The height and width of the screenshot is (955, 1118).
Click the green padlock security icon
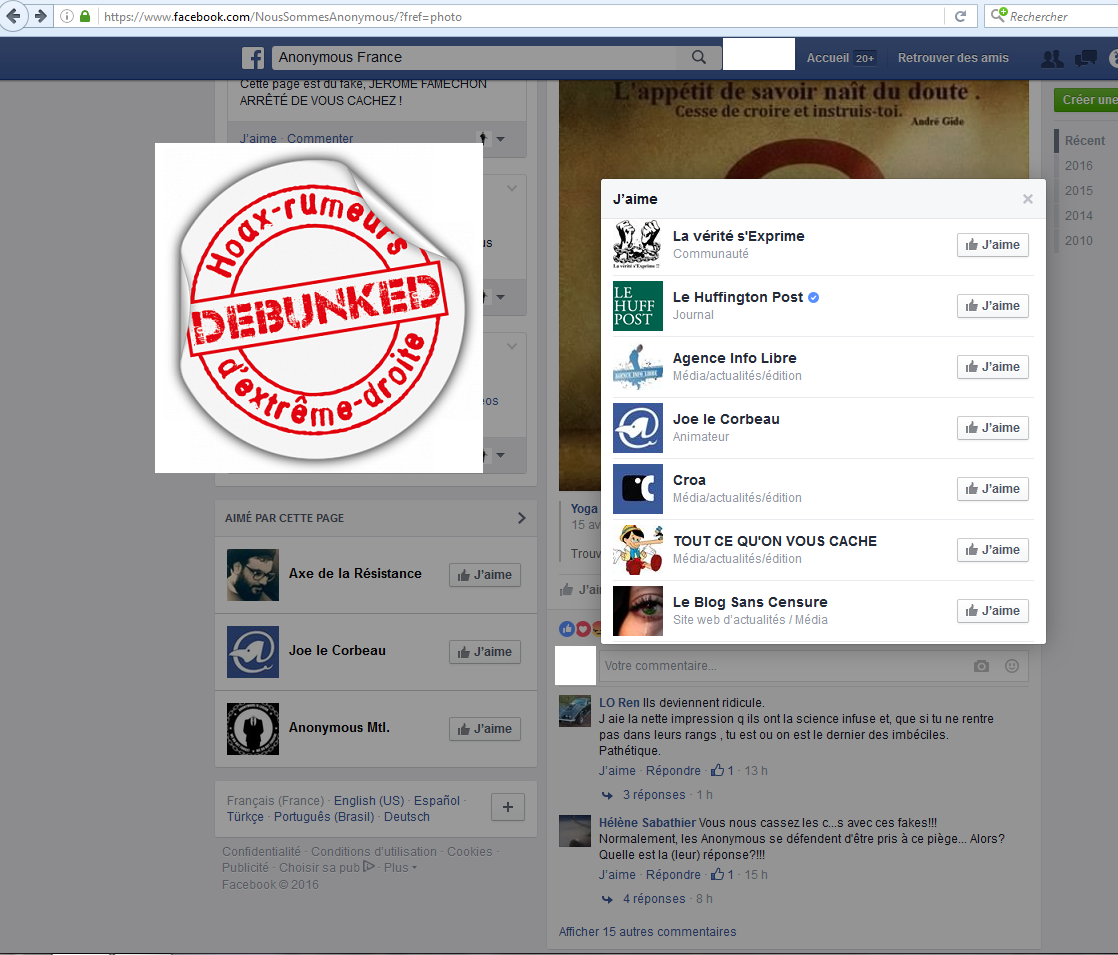click(85, 16)
